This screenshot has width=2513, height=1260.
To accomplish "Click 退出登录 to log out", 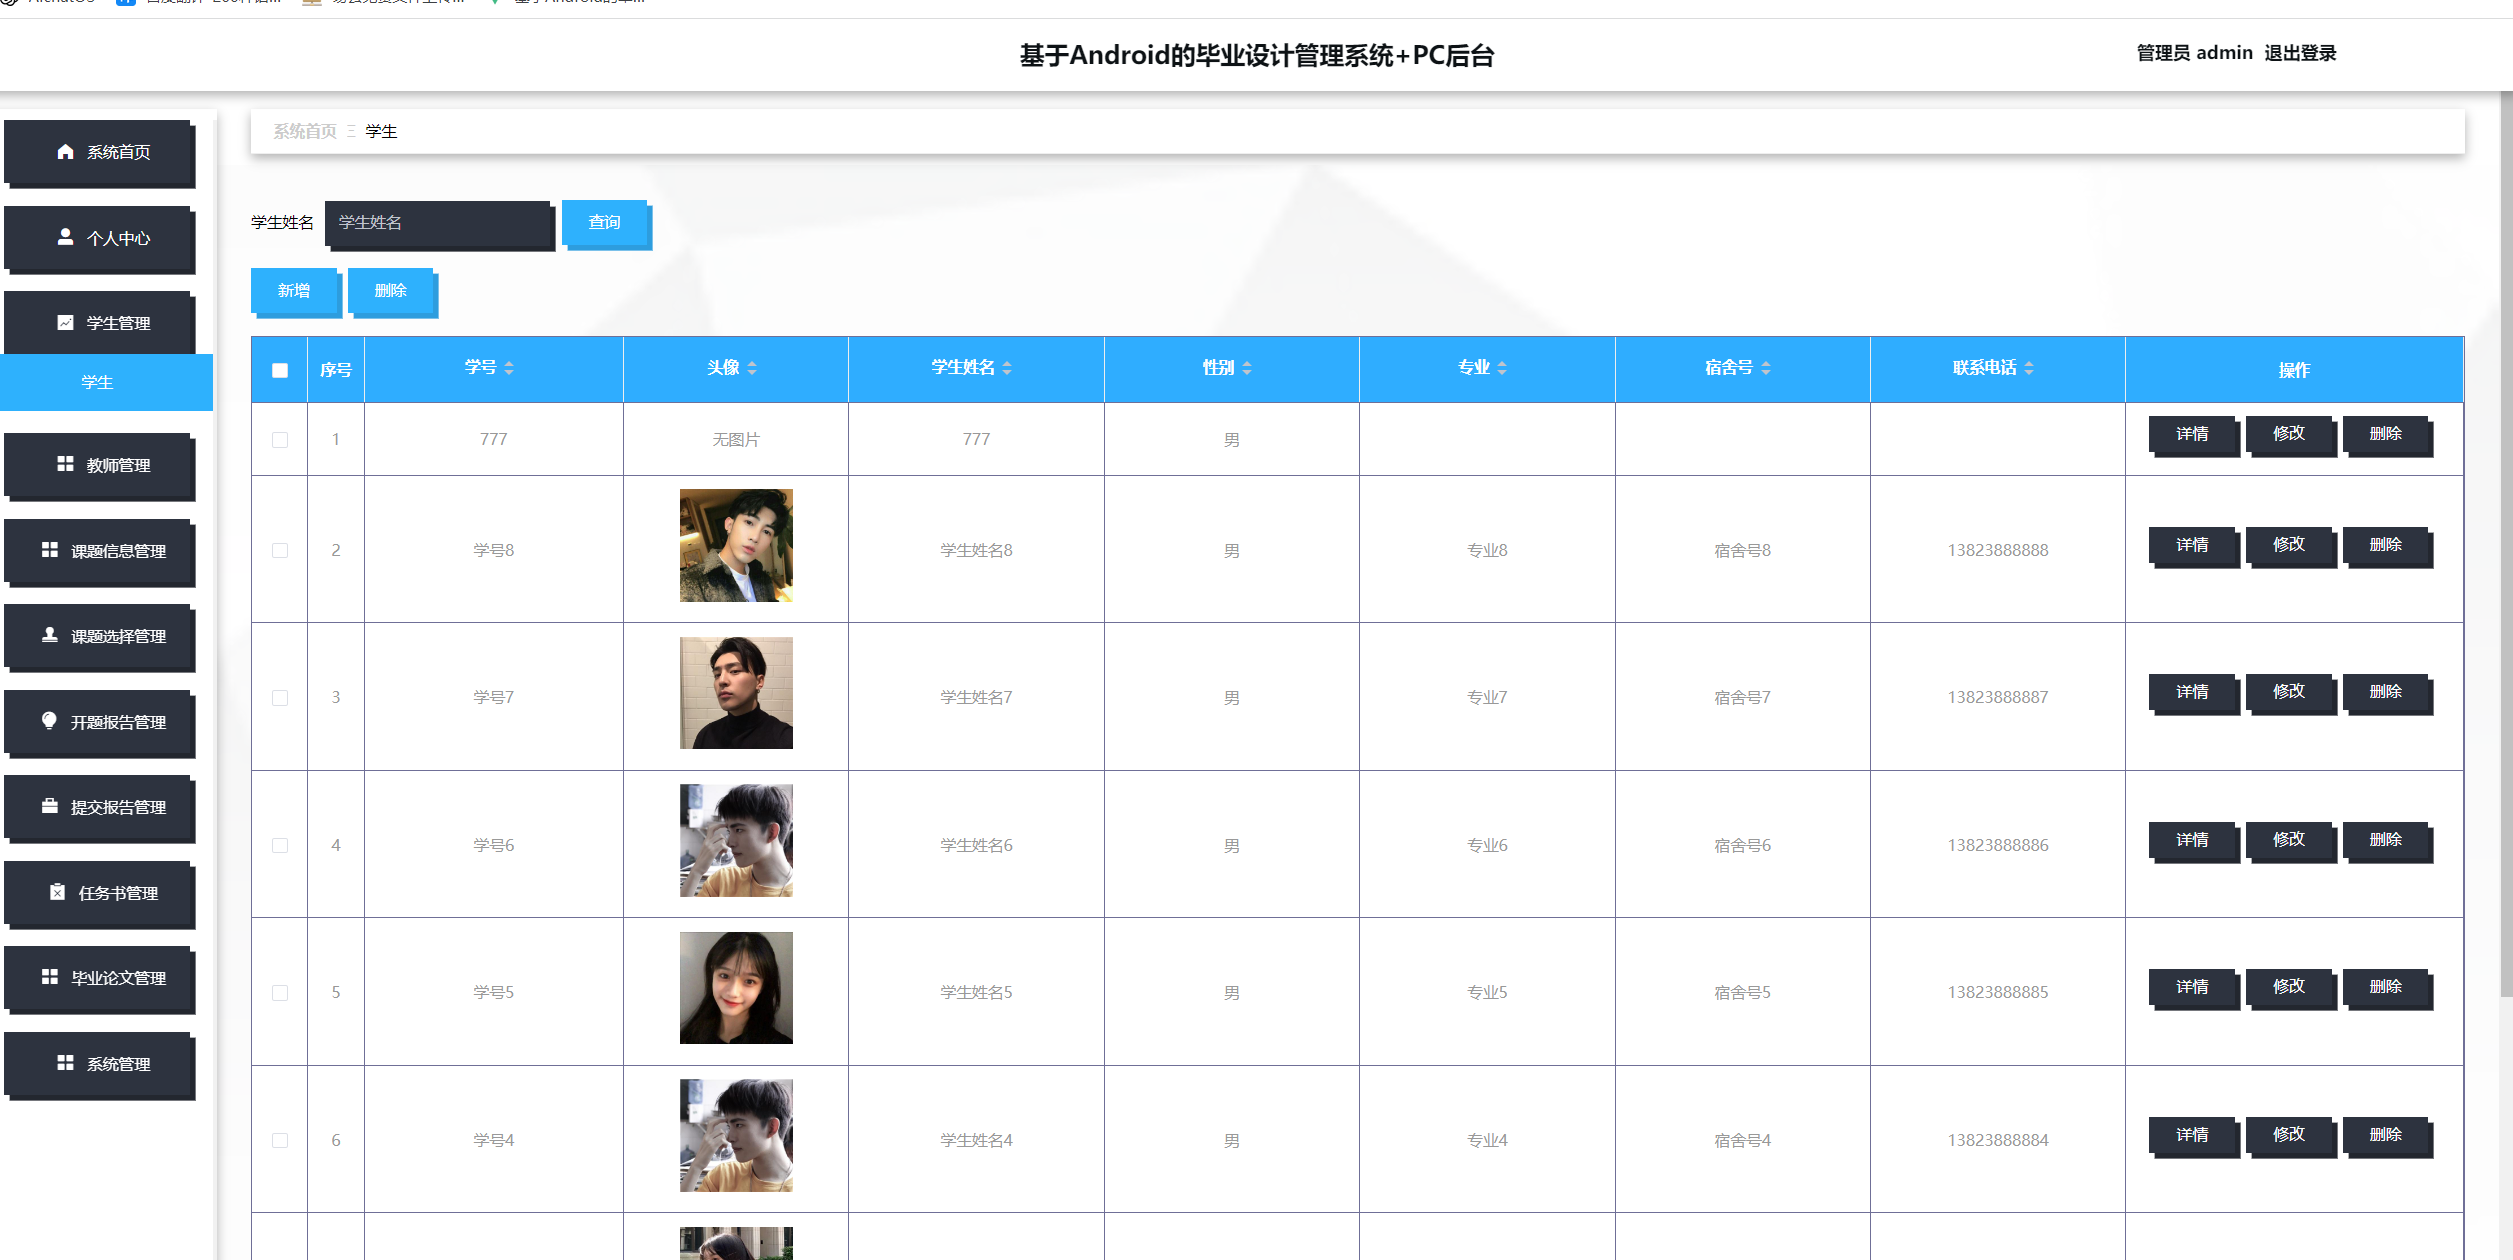I will (x=2301, y=54).
